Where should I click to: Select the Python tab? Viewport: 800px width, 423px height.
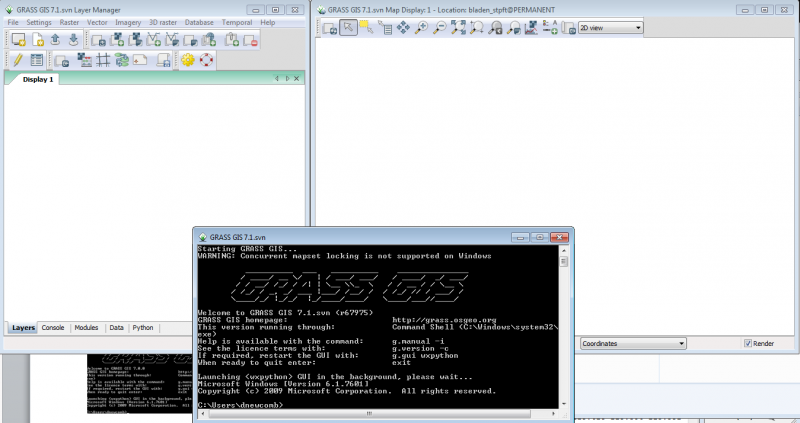[143, 327]
